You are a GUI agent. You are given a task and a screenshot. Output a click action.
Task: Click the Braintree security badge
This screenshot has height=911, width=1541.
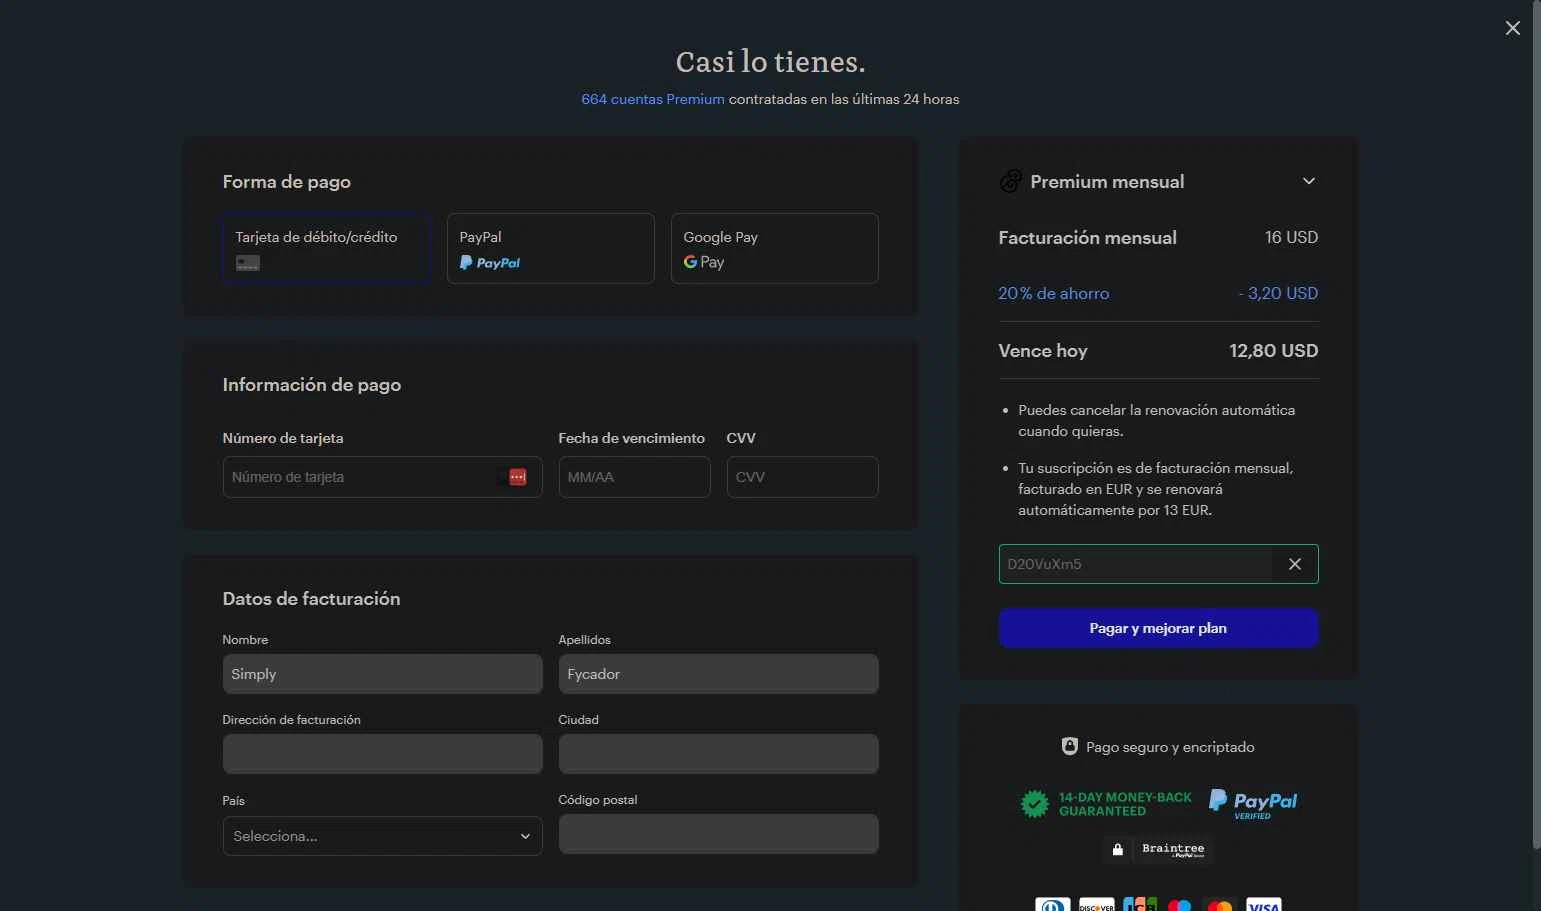point(1158,849)
